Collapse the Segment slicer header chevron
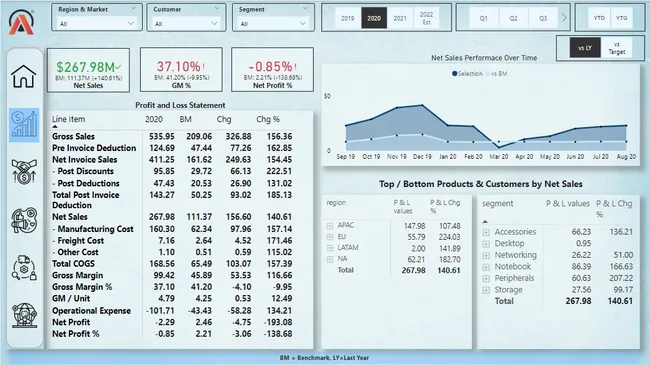The height and width of the screenshot is (365, 650). 305,9
